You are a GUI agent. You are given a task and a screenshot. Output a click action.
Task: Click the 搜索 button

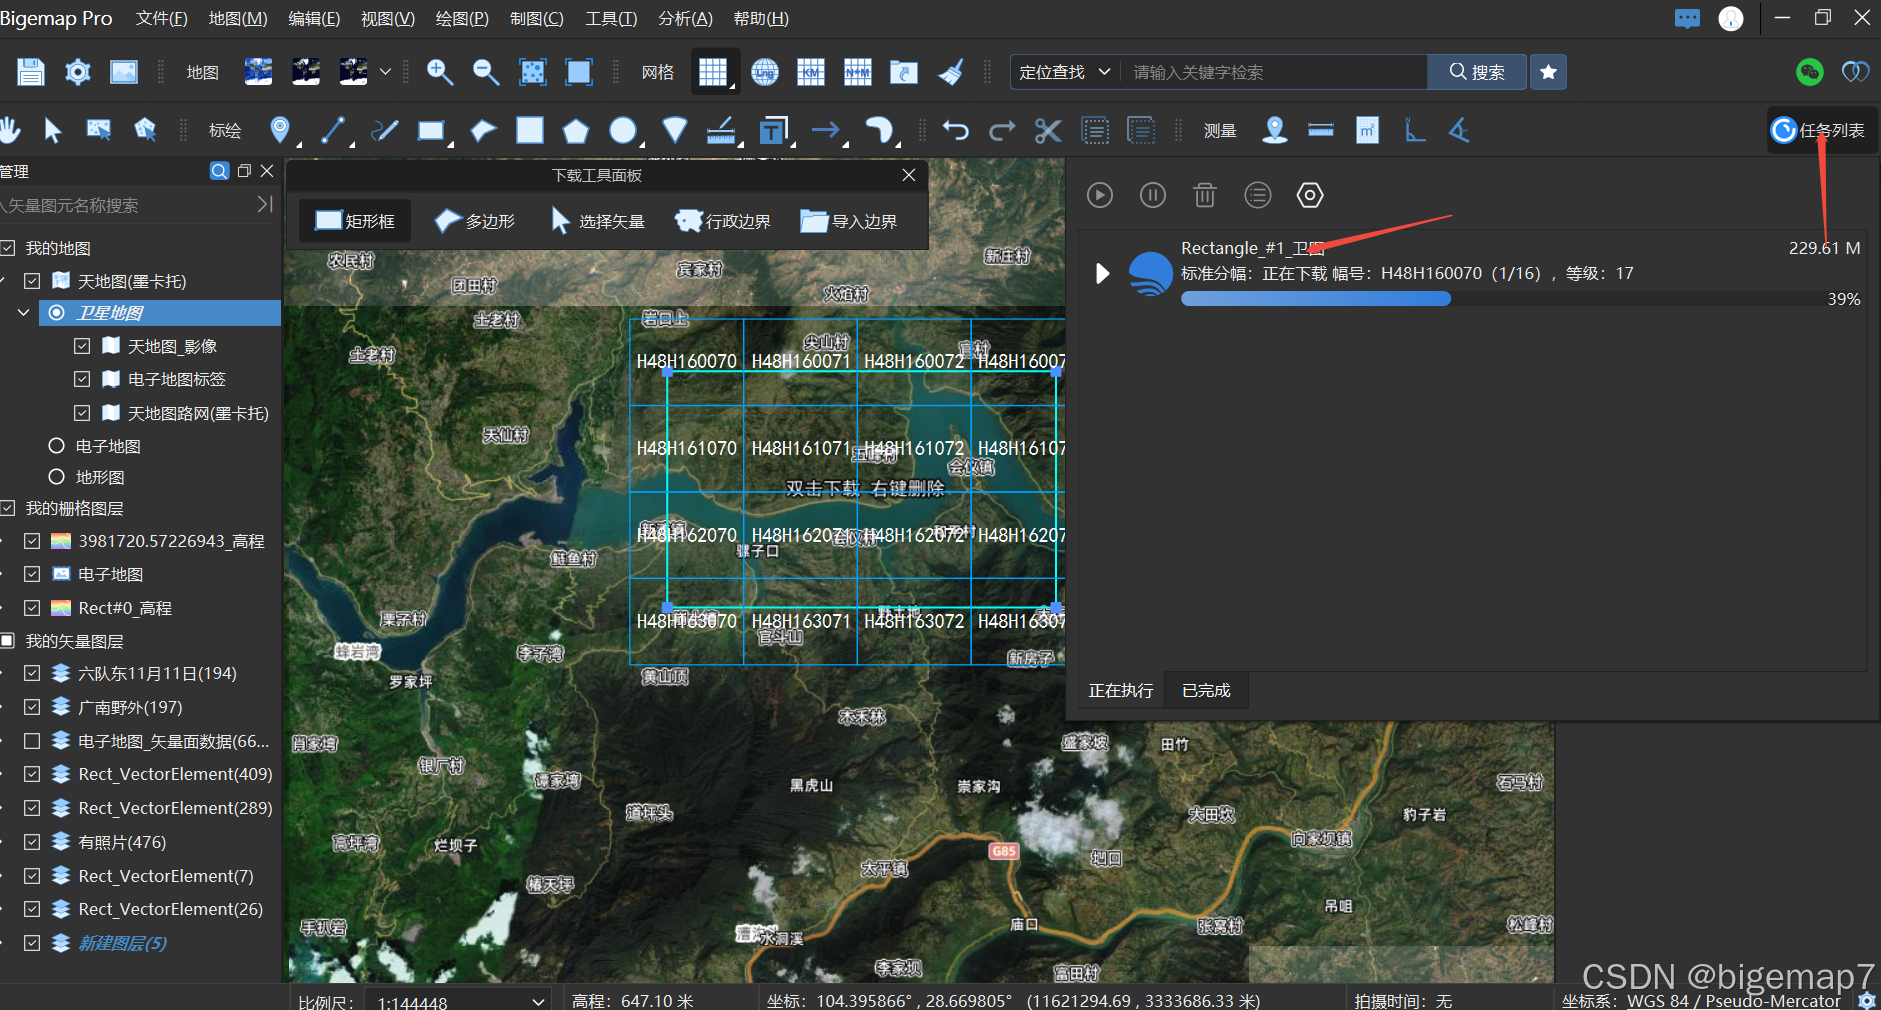tap(1477, 72)
